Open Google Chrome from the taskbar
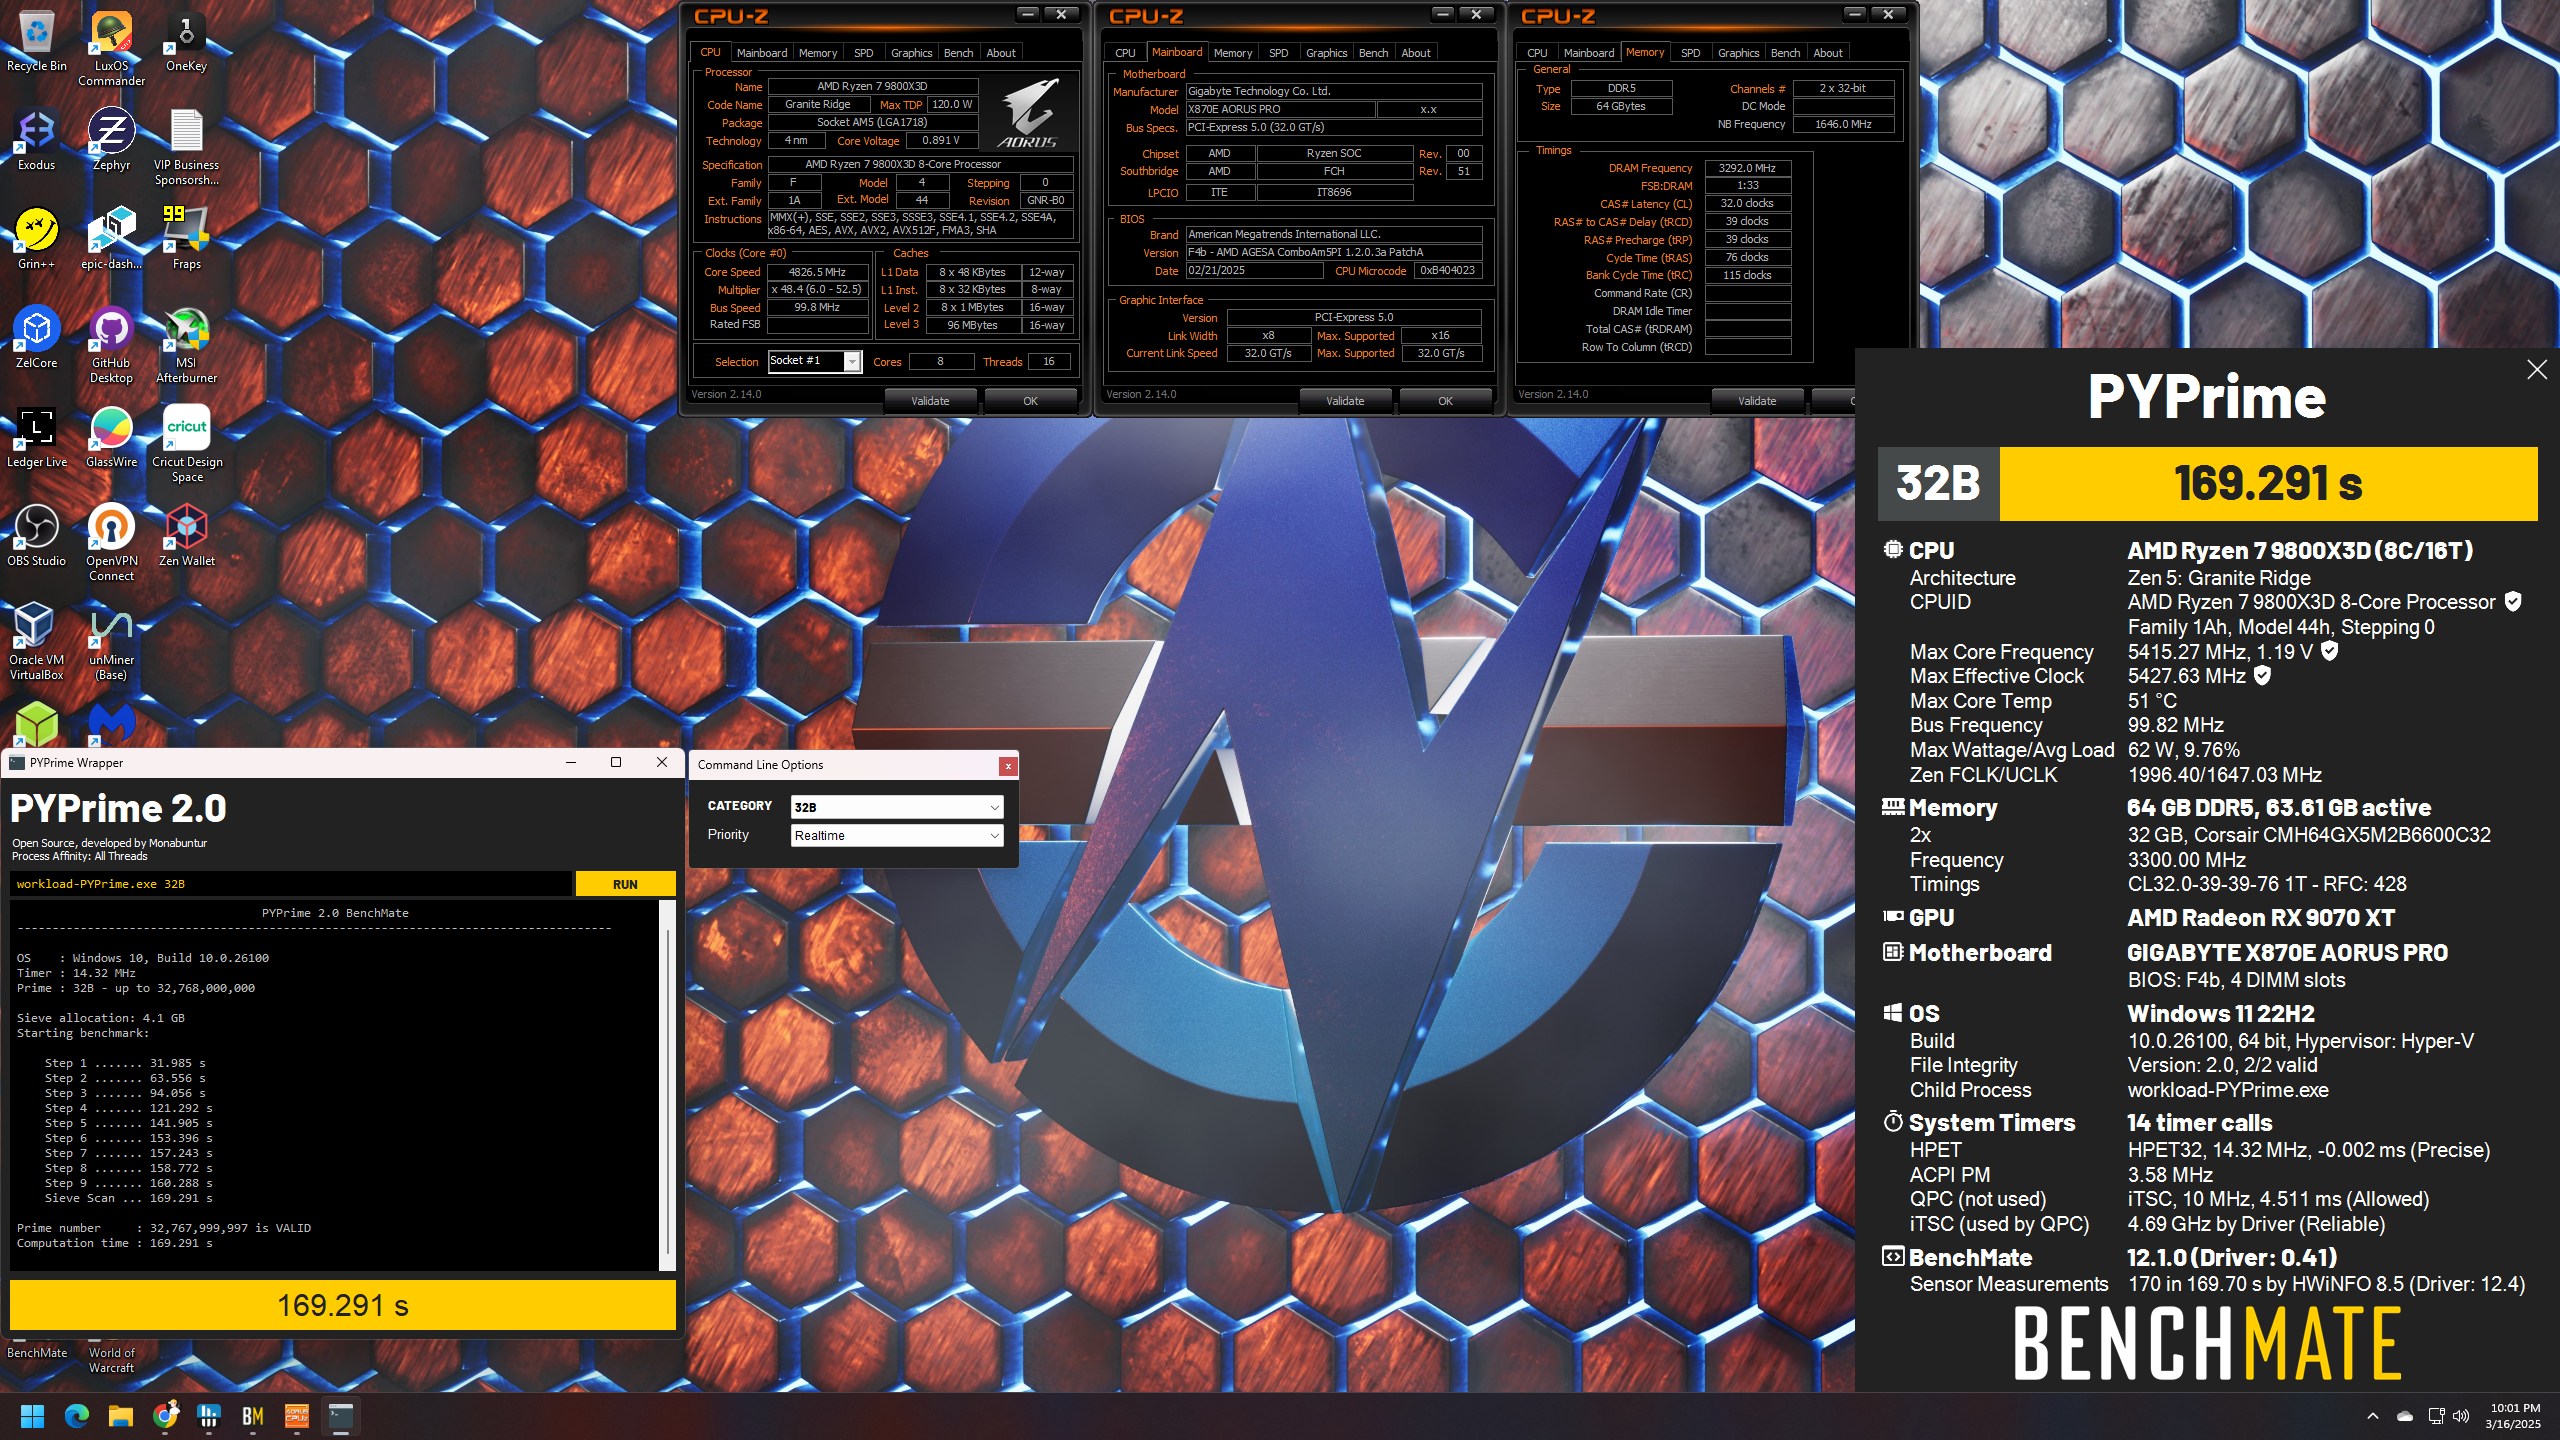 click(x=165, y=1415)
